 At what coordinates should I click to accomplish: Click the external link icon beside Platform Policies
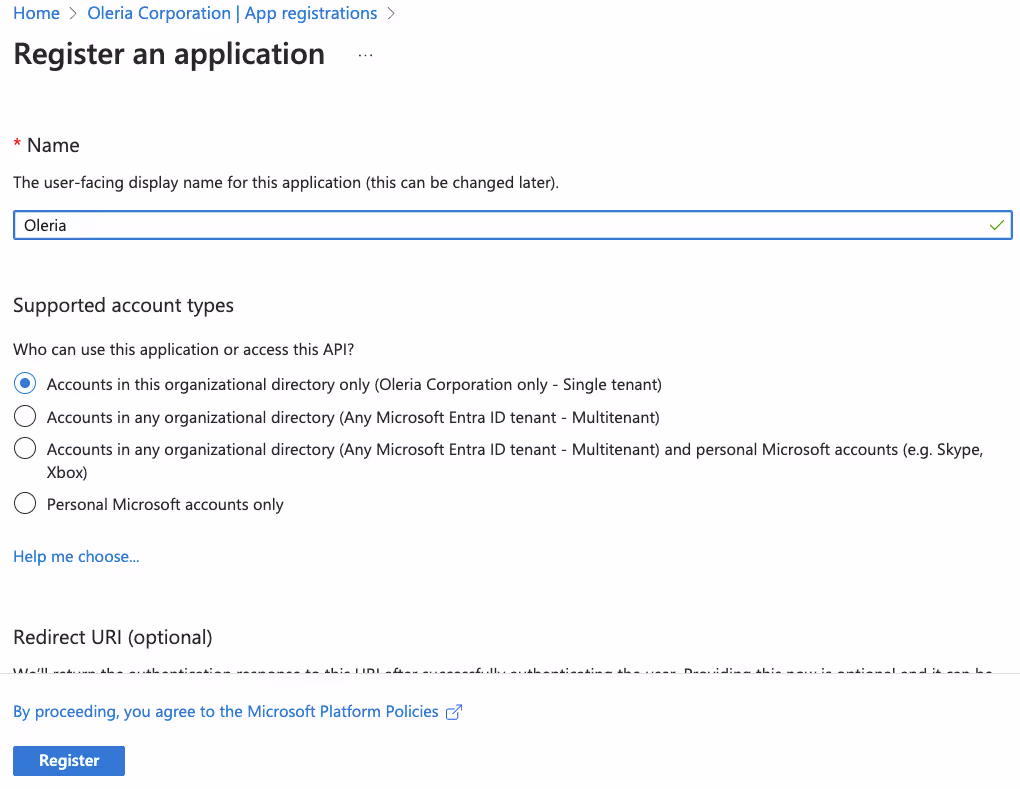(454, 712)
